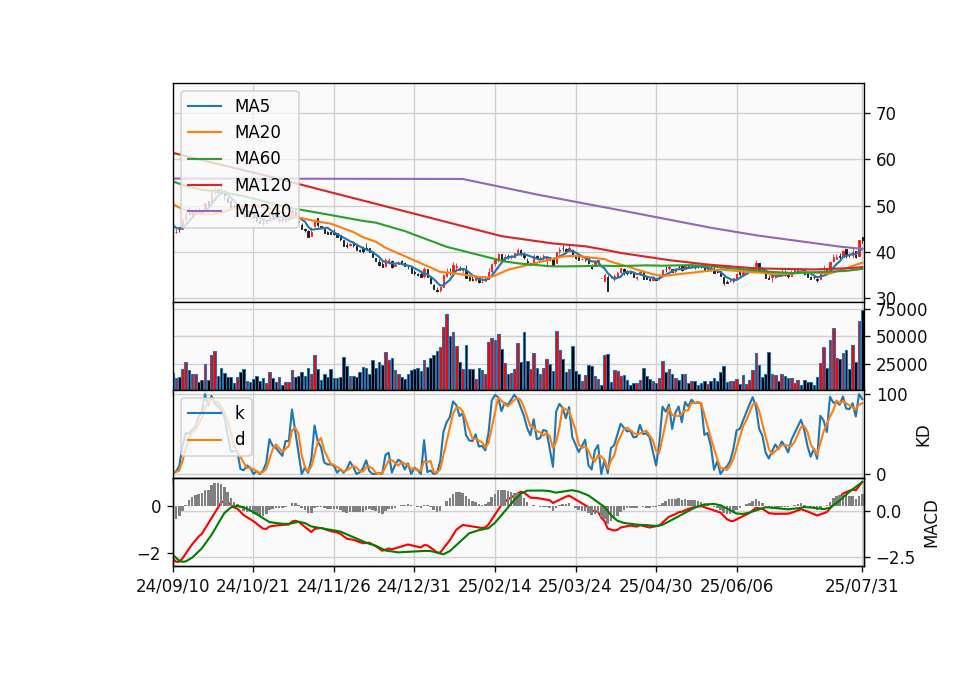Viewport: 960px width, 690px height.
Task: Click the purple MA240 legend line swatch
Action: [204, 211]
